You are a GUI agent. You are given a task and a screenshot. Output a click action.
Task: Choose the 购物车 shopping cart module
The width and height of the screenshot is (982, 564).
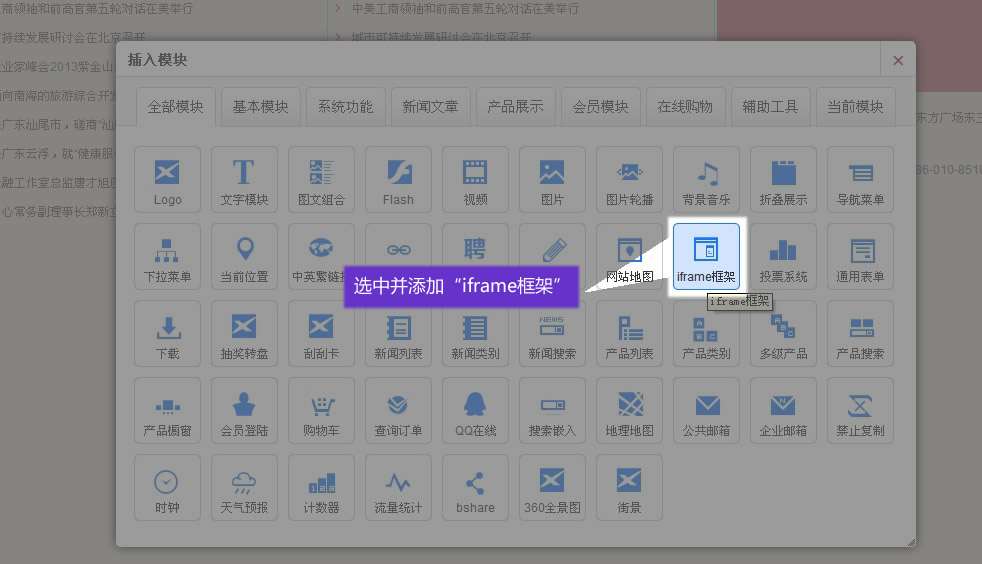(321, 410)
